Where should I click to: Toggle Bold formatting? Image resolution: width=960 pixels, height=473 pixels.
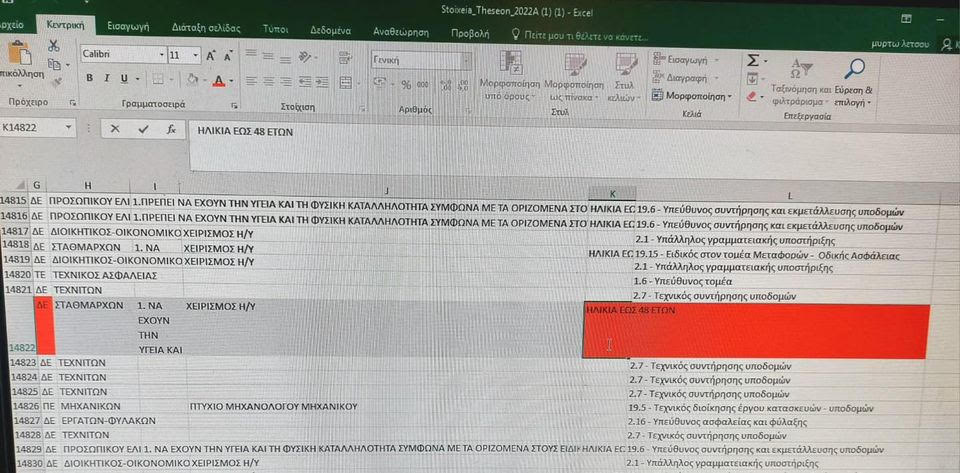(89, 79)
